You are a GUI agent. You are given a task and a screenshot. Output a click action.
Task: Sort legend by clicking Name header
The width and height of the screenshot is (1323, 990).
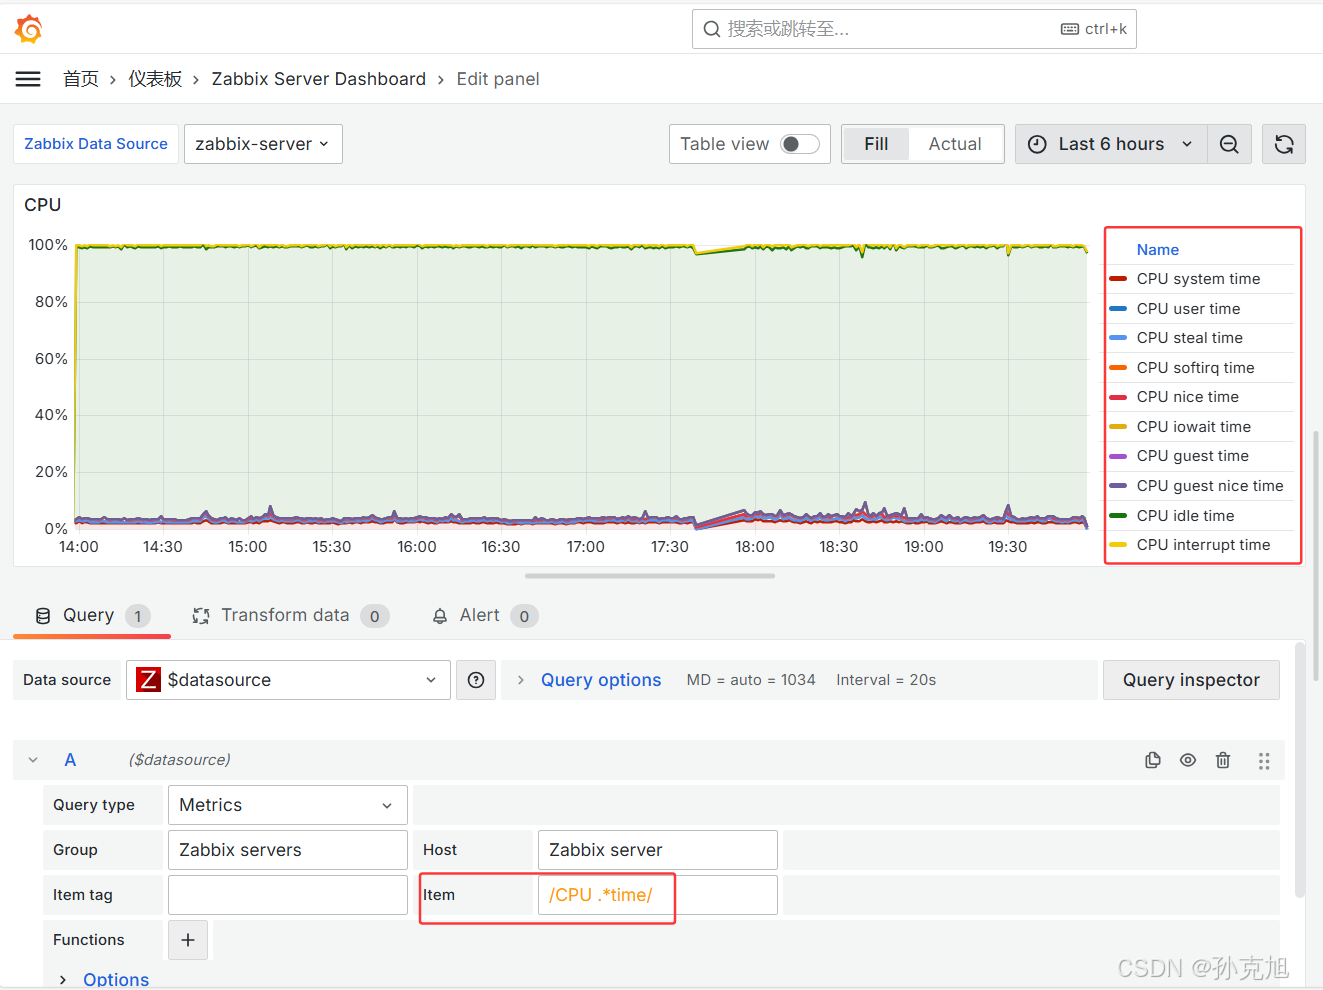click(1158, 250)
